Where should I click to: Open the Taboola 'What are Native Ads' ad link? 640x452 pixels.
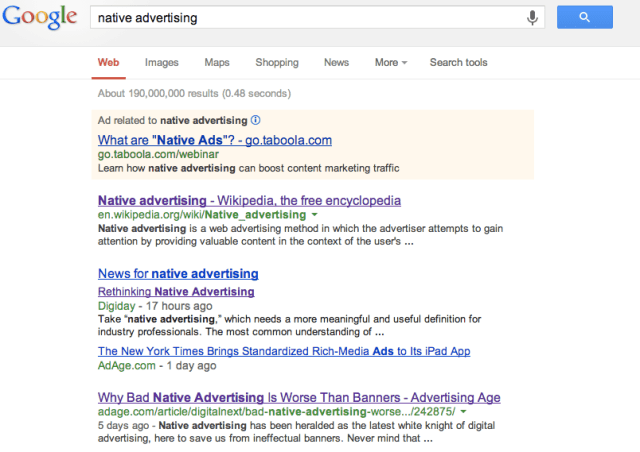(214, 140)
